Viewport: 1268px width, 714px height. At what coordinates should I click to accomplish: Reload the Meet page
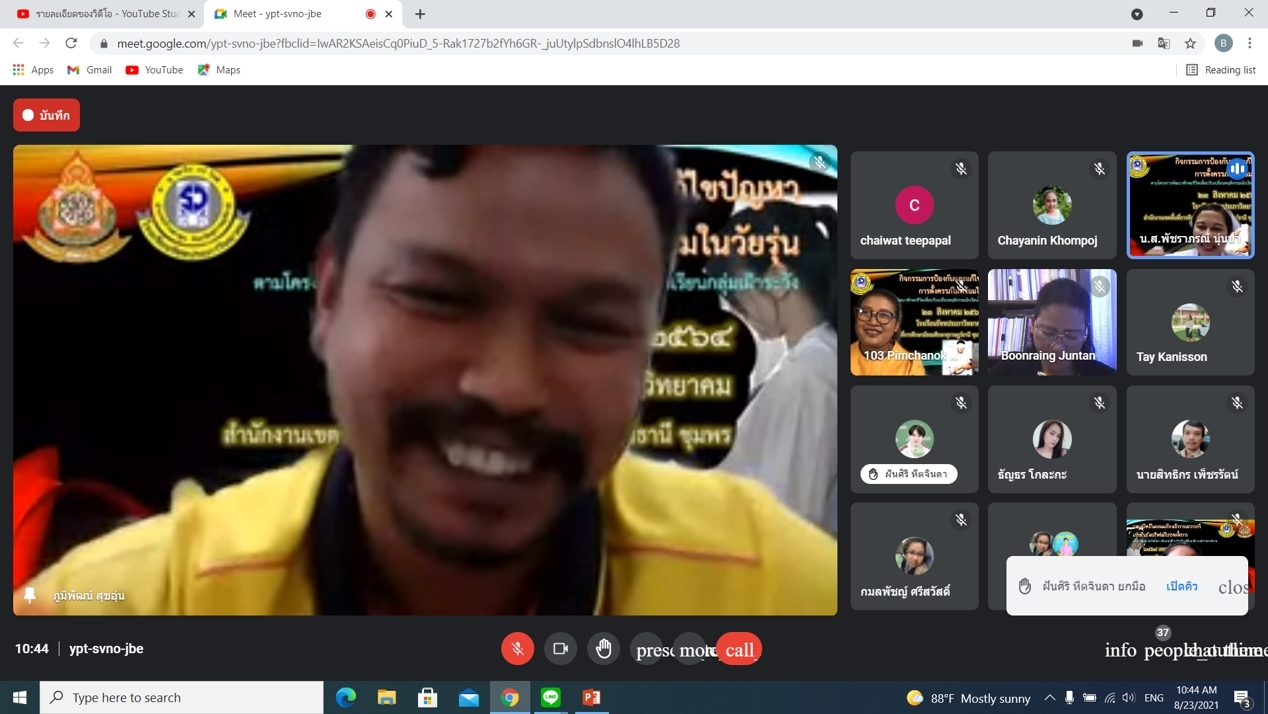[x=71, y=43]
